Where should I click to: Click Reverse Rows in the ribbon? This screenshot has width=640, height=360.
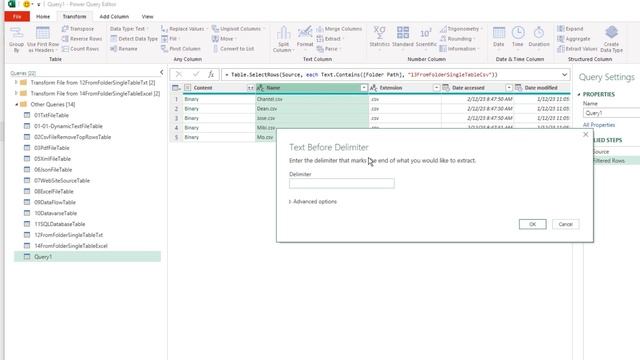pyautogui.click(x=82, y=39)
